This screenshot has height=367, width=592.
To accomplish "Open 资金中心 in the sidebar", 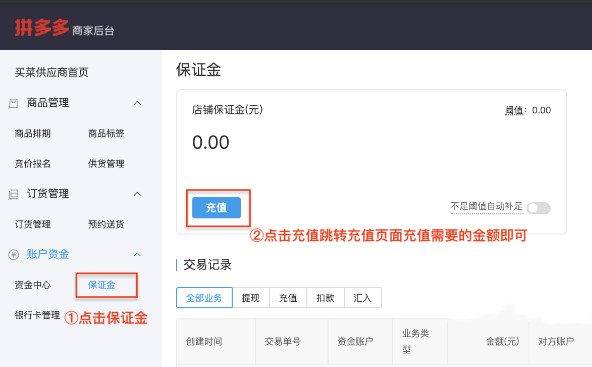I will click(x=33, y=285).
